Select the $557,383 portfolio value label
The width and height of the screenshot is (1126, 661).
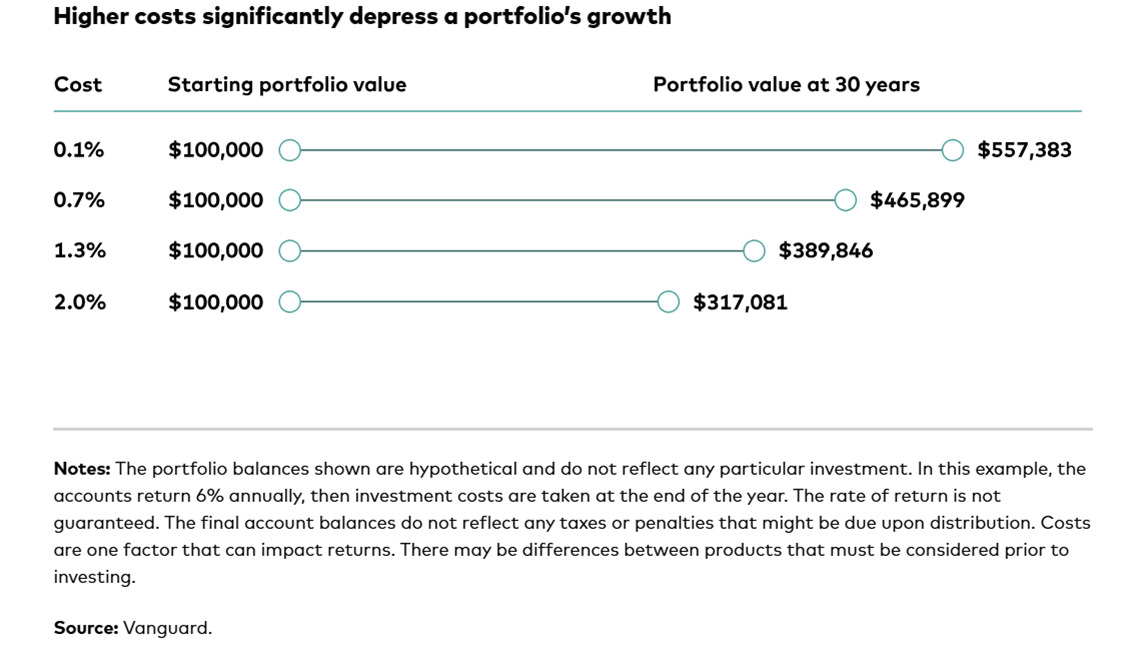coord(1024,150)
